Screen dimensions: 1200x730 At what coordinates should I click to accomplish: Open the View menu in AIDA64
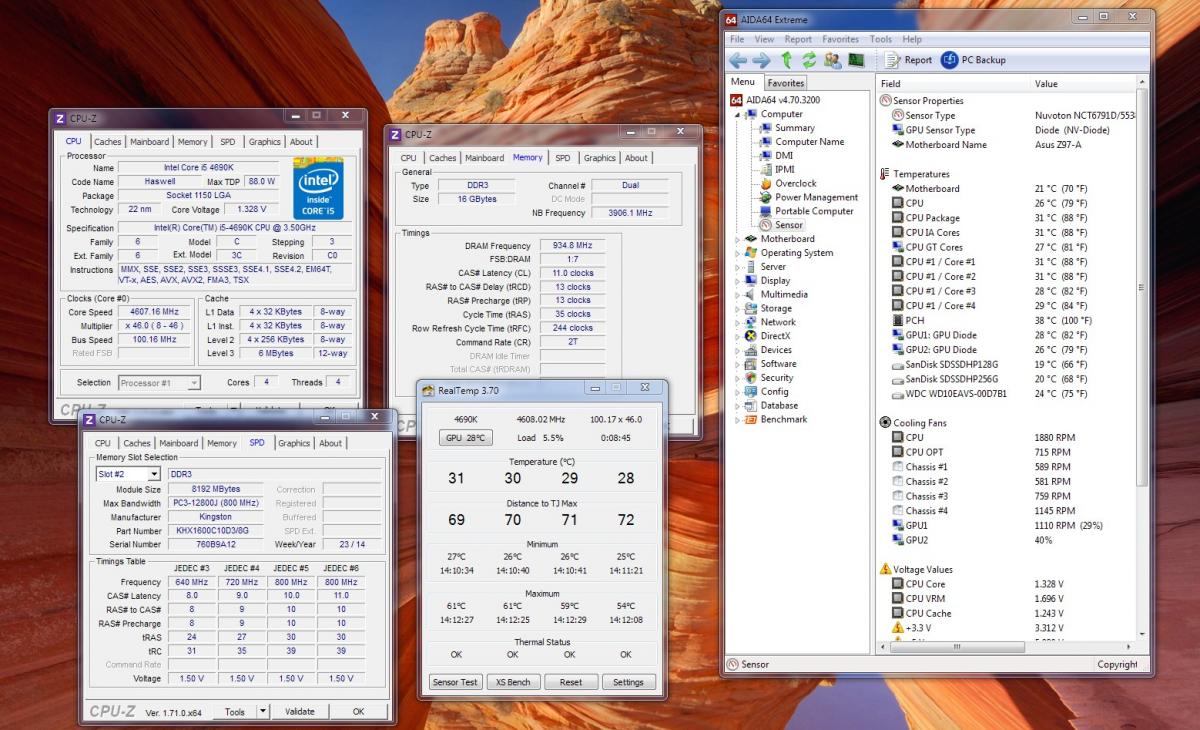pos(764,39)
